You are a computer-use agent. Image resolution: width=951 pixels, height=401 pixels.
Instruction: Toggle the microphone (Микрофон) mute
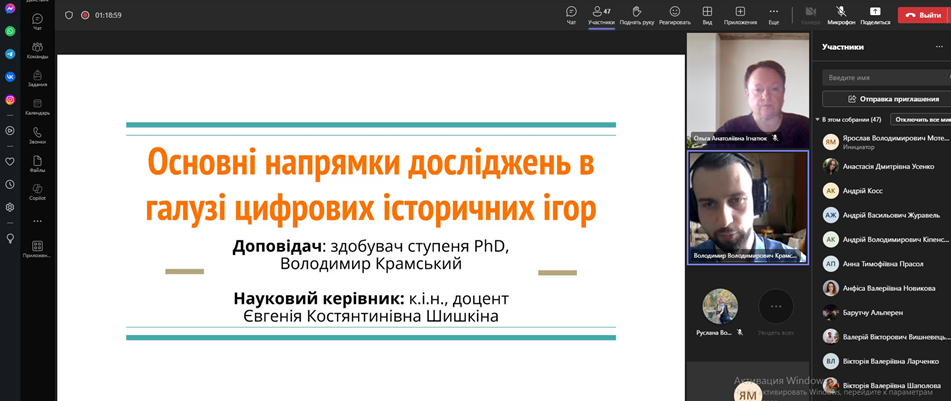coord(841,14)
